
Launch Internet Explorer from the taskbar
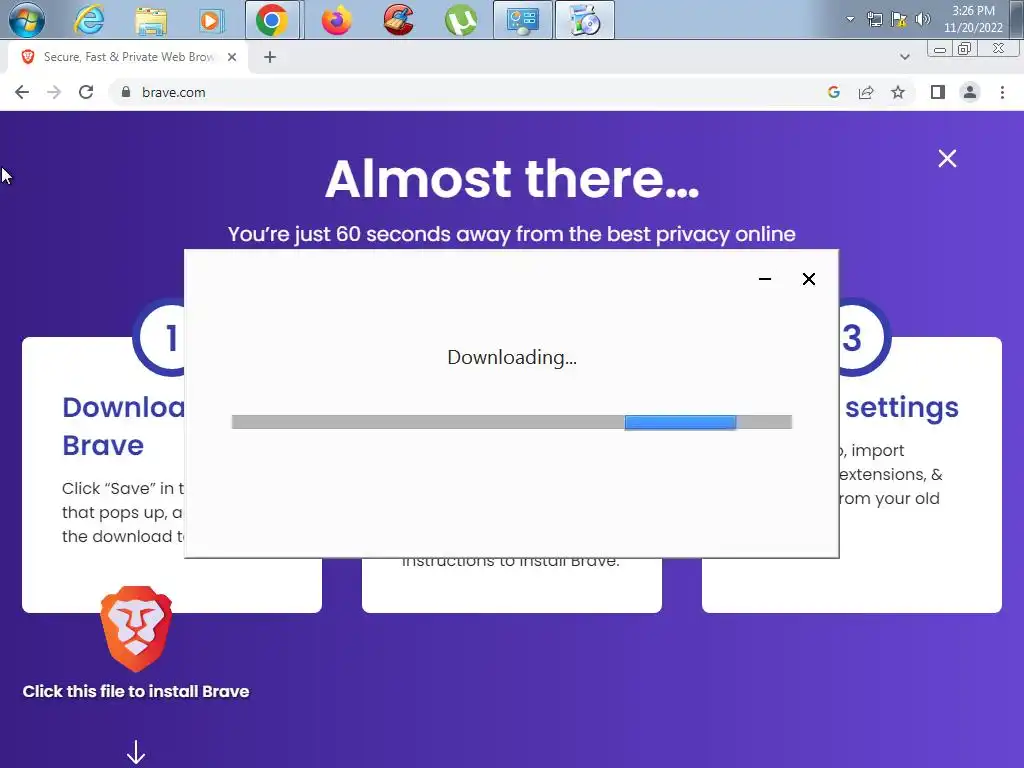pyautogui.click(x=88, y=20)
